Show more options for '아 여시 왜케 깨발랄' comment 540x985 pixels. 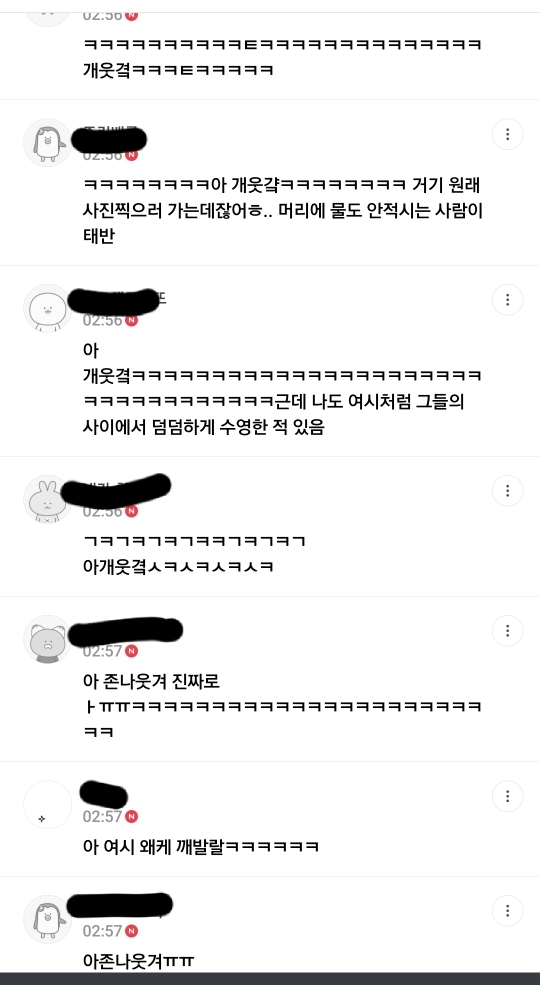click(507, 797)
